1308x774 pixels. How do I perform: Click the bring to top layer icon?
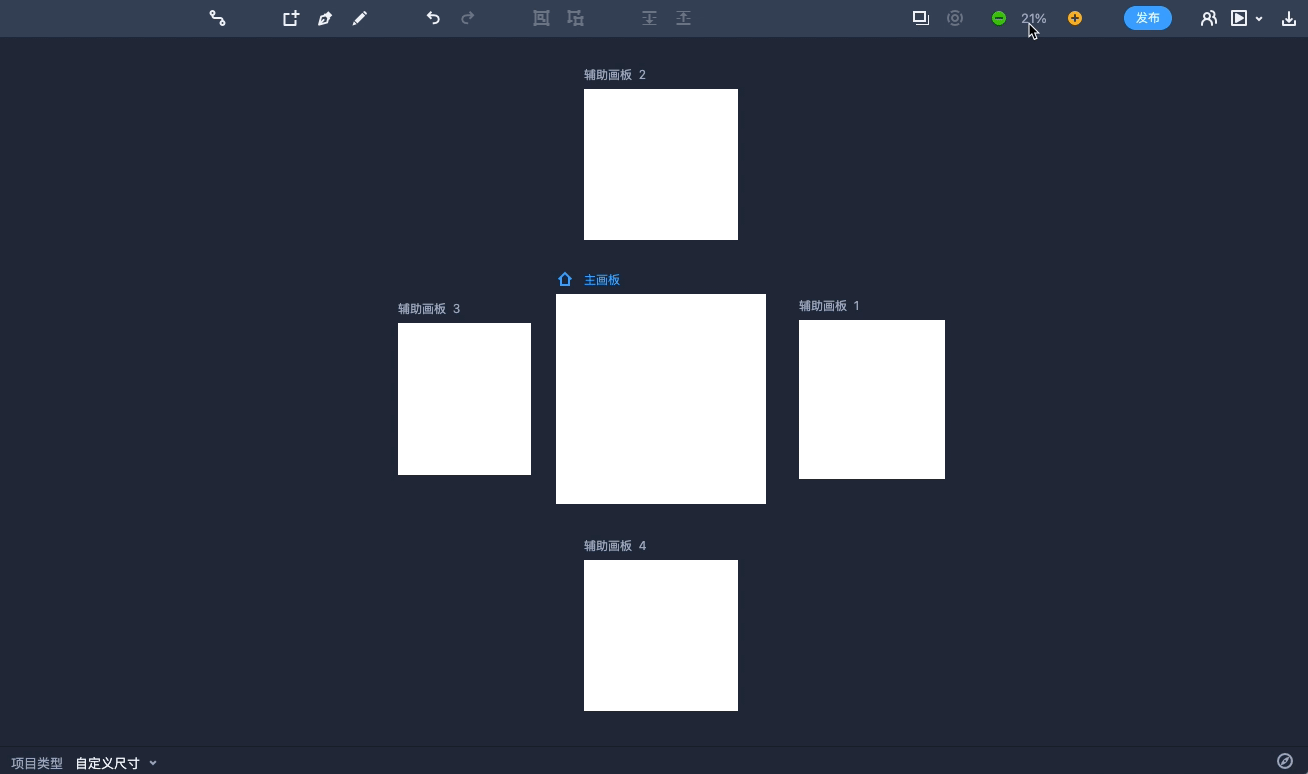[683, 18]
